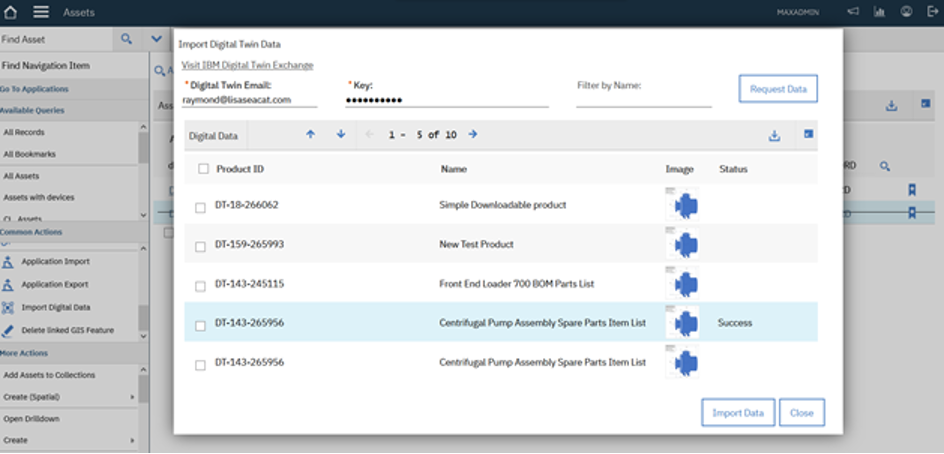Screen dimensions: 944x454
Task: Click the bookmark icon in the highlighted asset row
Action: (x=912, y=213)
